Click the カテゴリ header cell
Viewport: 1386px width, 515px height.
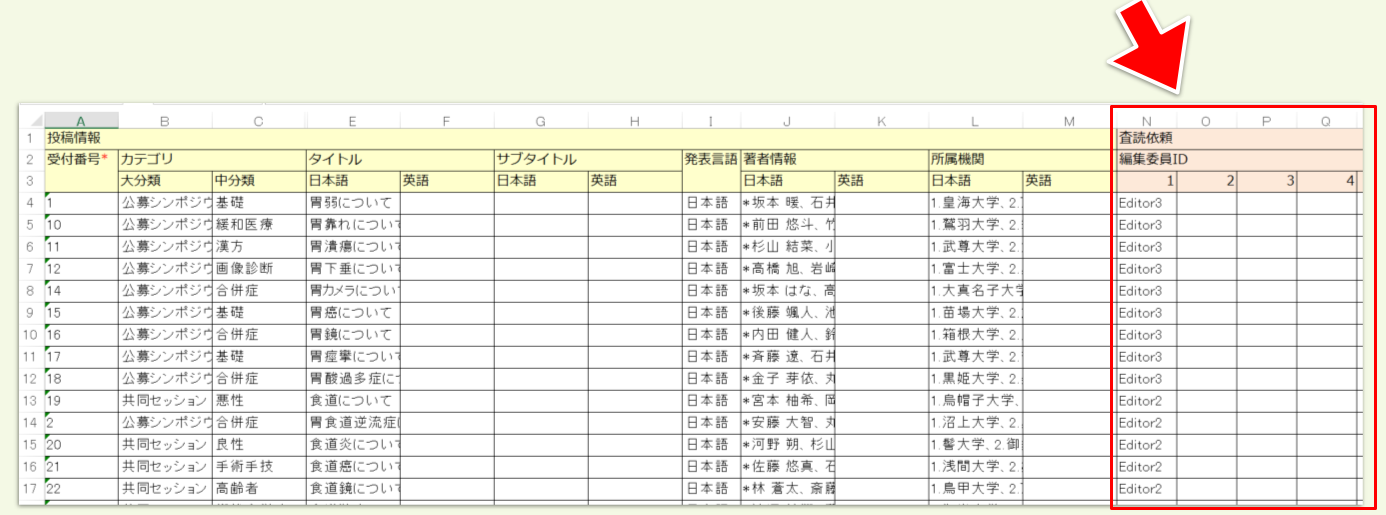point(212,160)
